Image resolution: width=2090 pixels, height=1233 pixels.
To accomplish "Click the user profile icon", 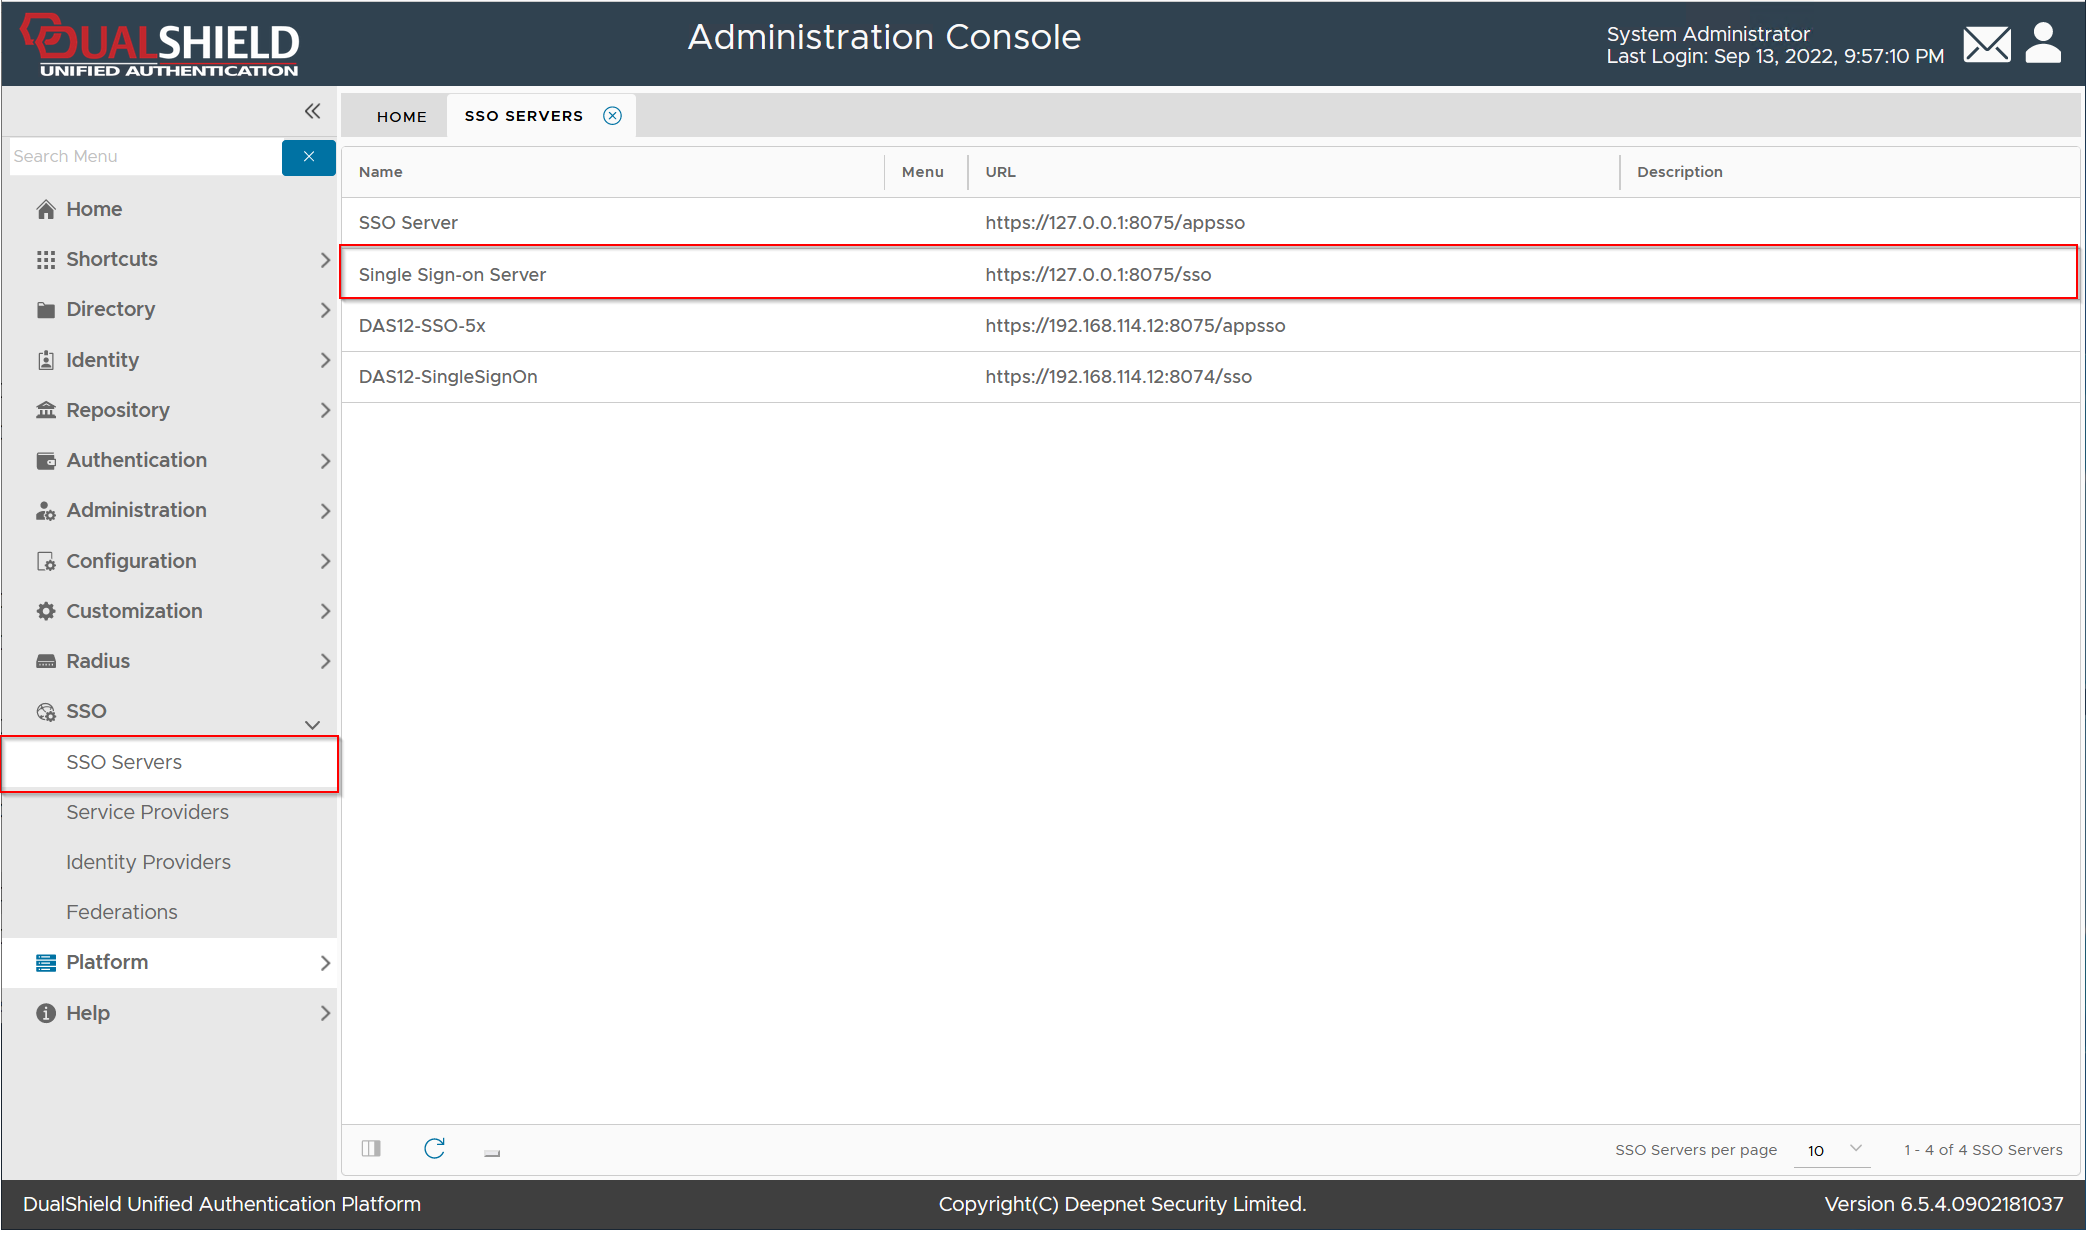I will point(2042,44).
